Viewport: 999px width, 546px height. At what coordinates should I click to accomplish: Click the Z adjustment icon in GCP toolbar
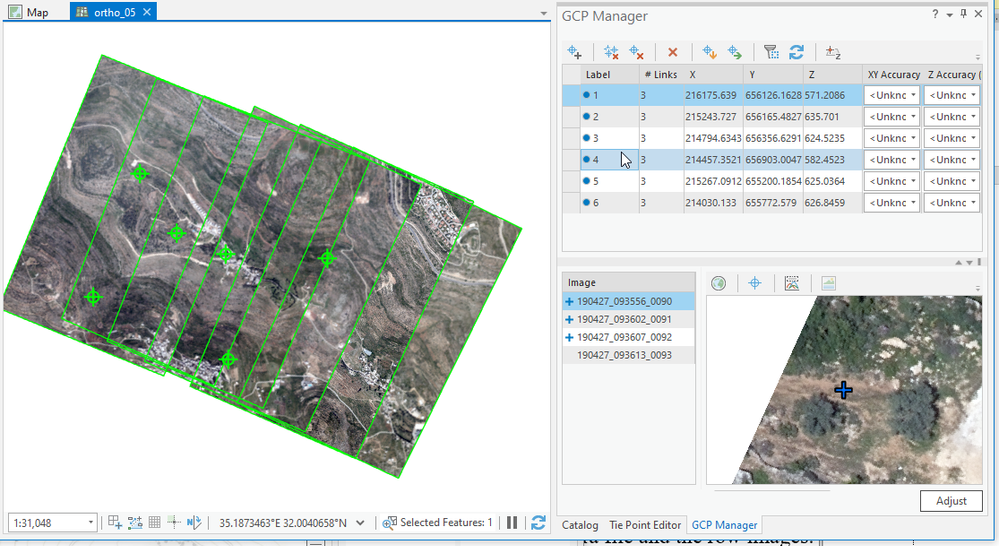833,52
